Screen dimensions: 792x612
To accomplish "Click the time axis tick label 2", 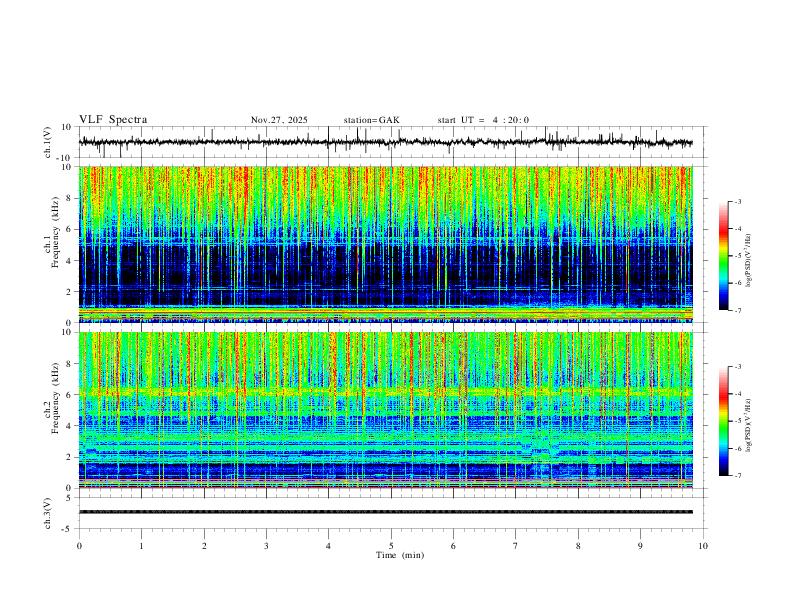I will point(204,546).
